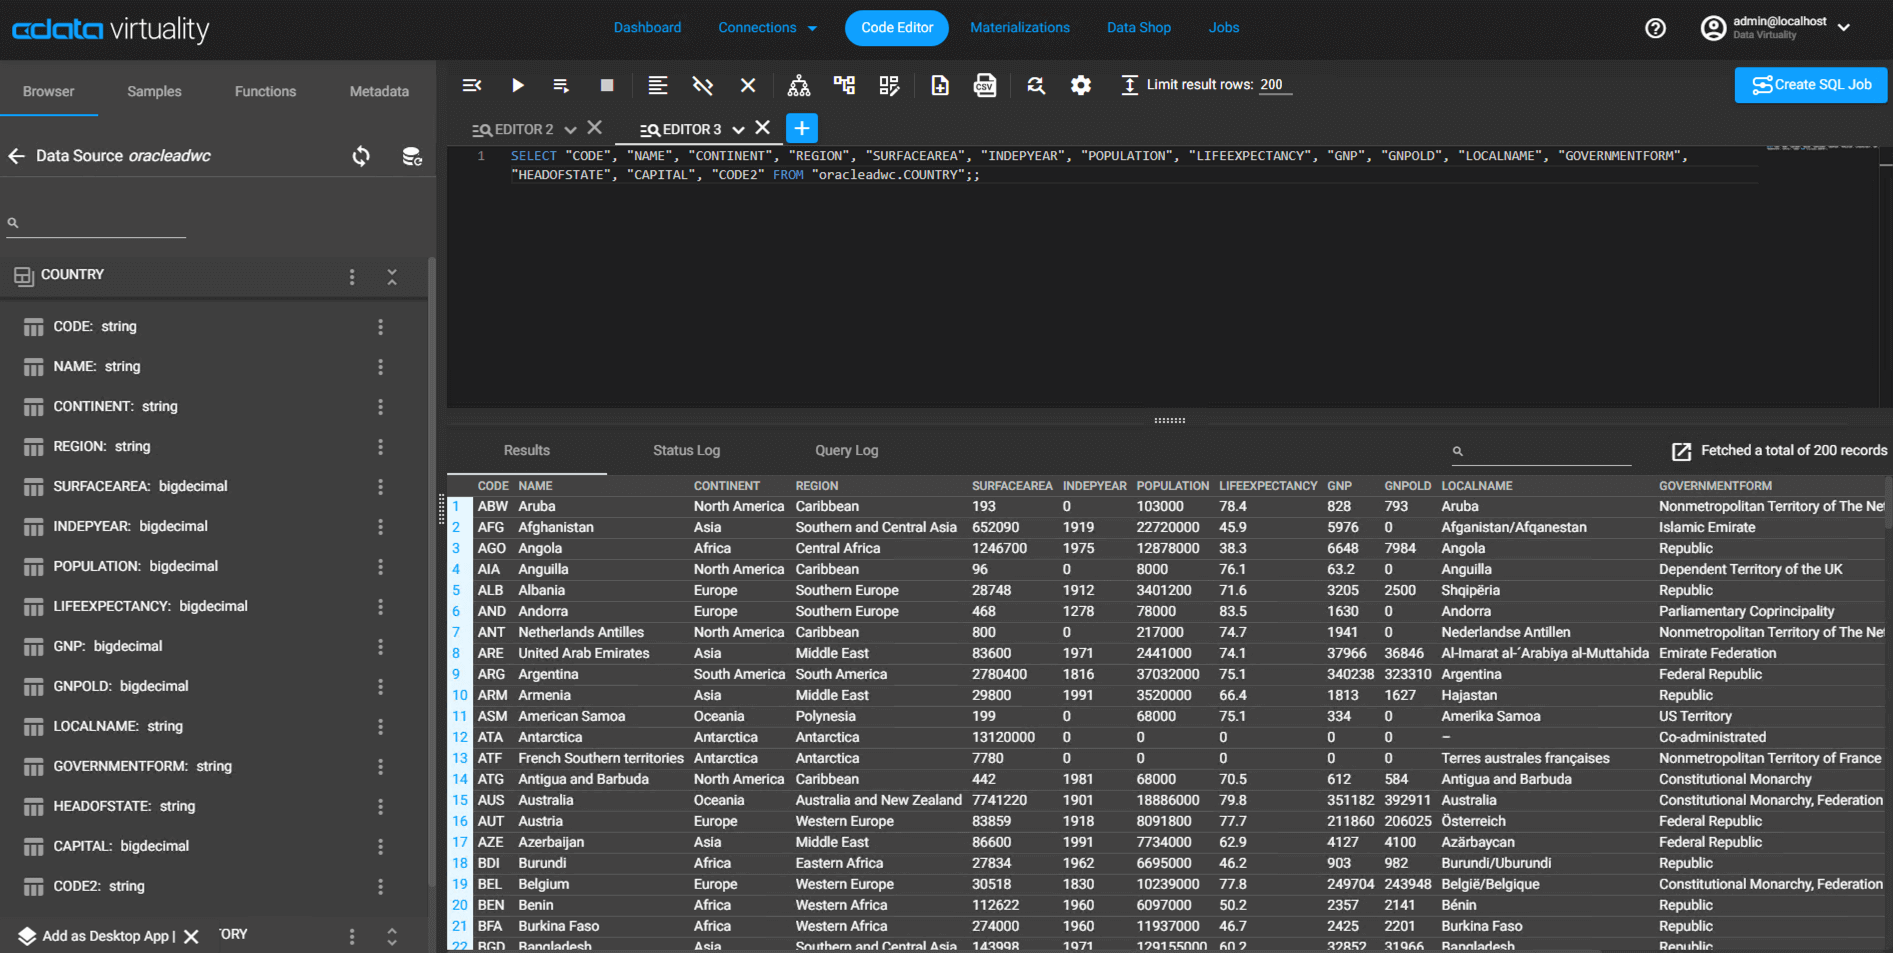Add a new editor tab
Screen dimensions: 1893x953
pyautogui.click(x=801, y=128)
